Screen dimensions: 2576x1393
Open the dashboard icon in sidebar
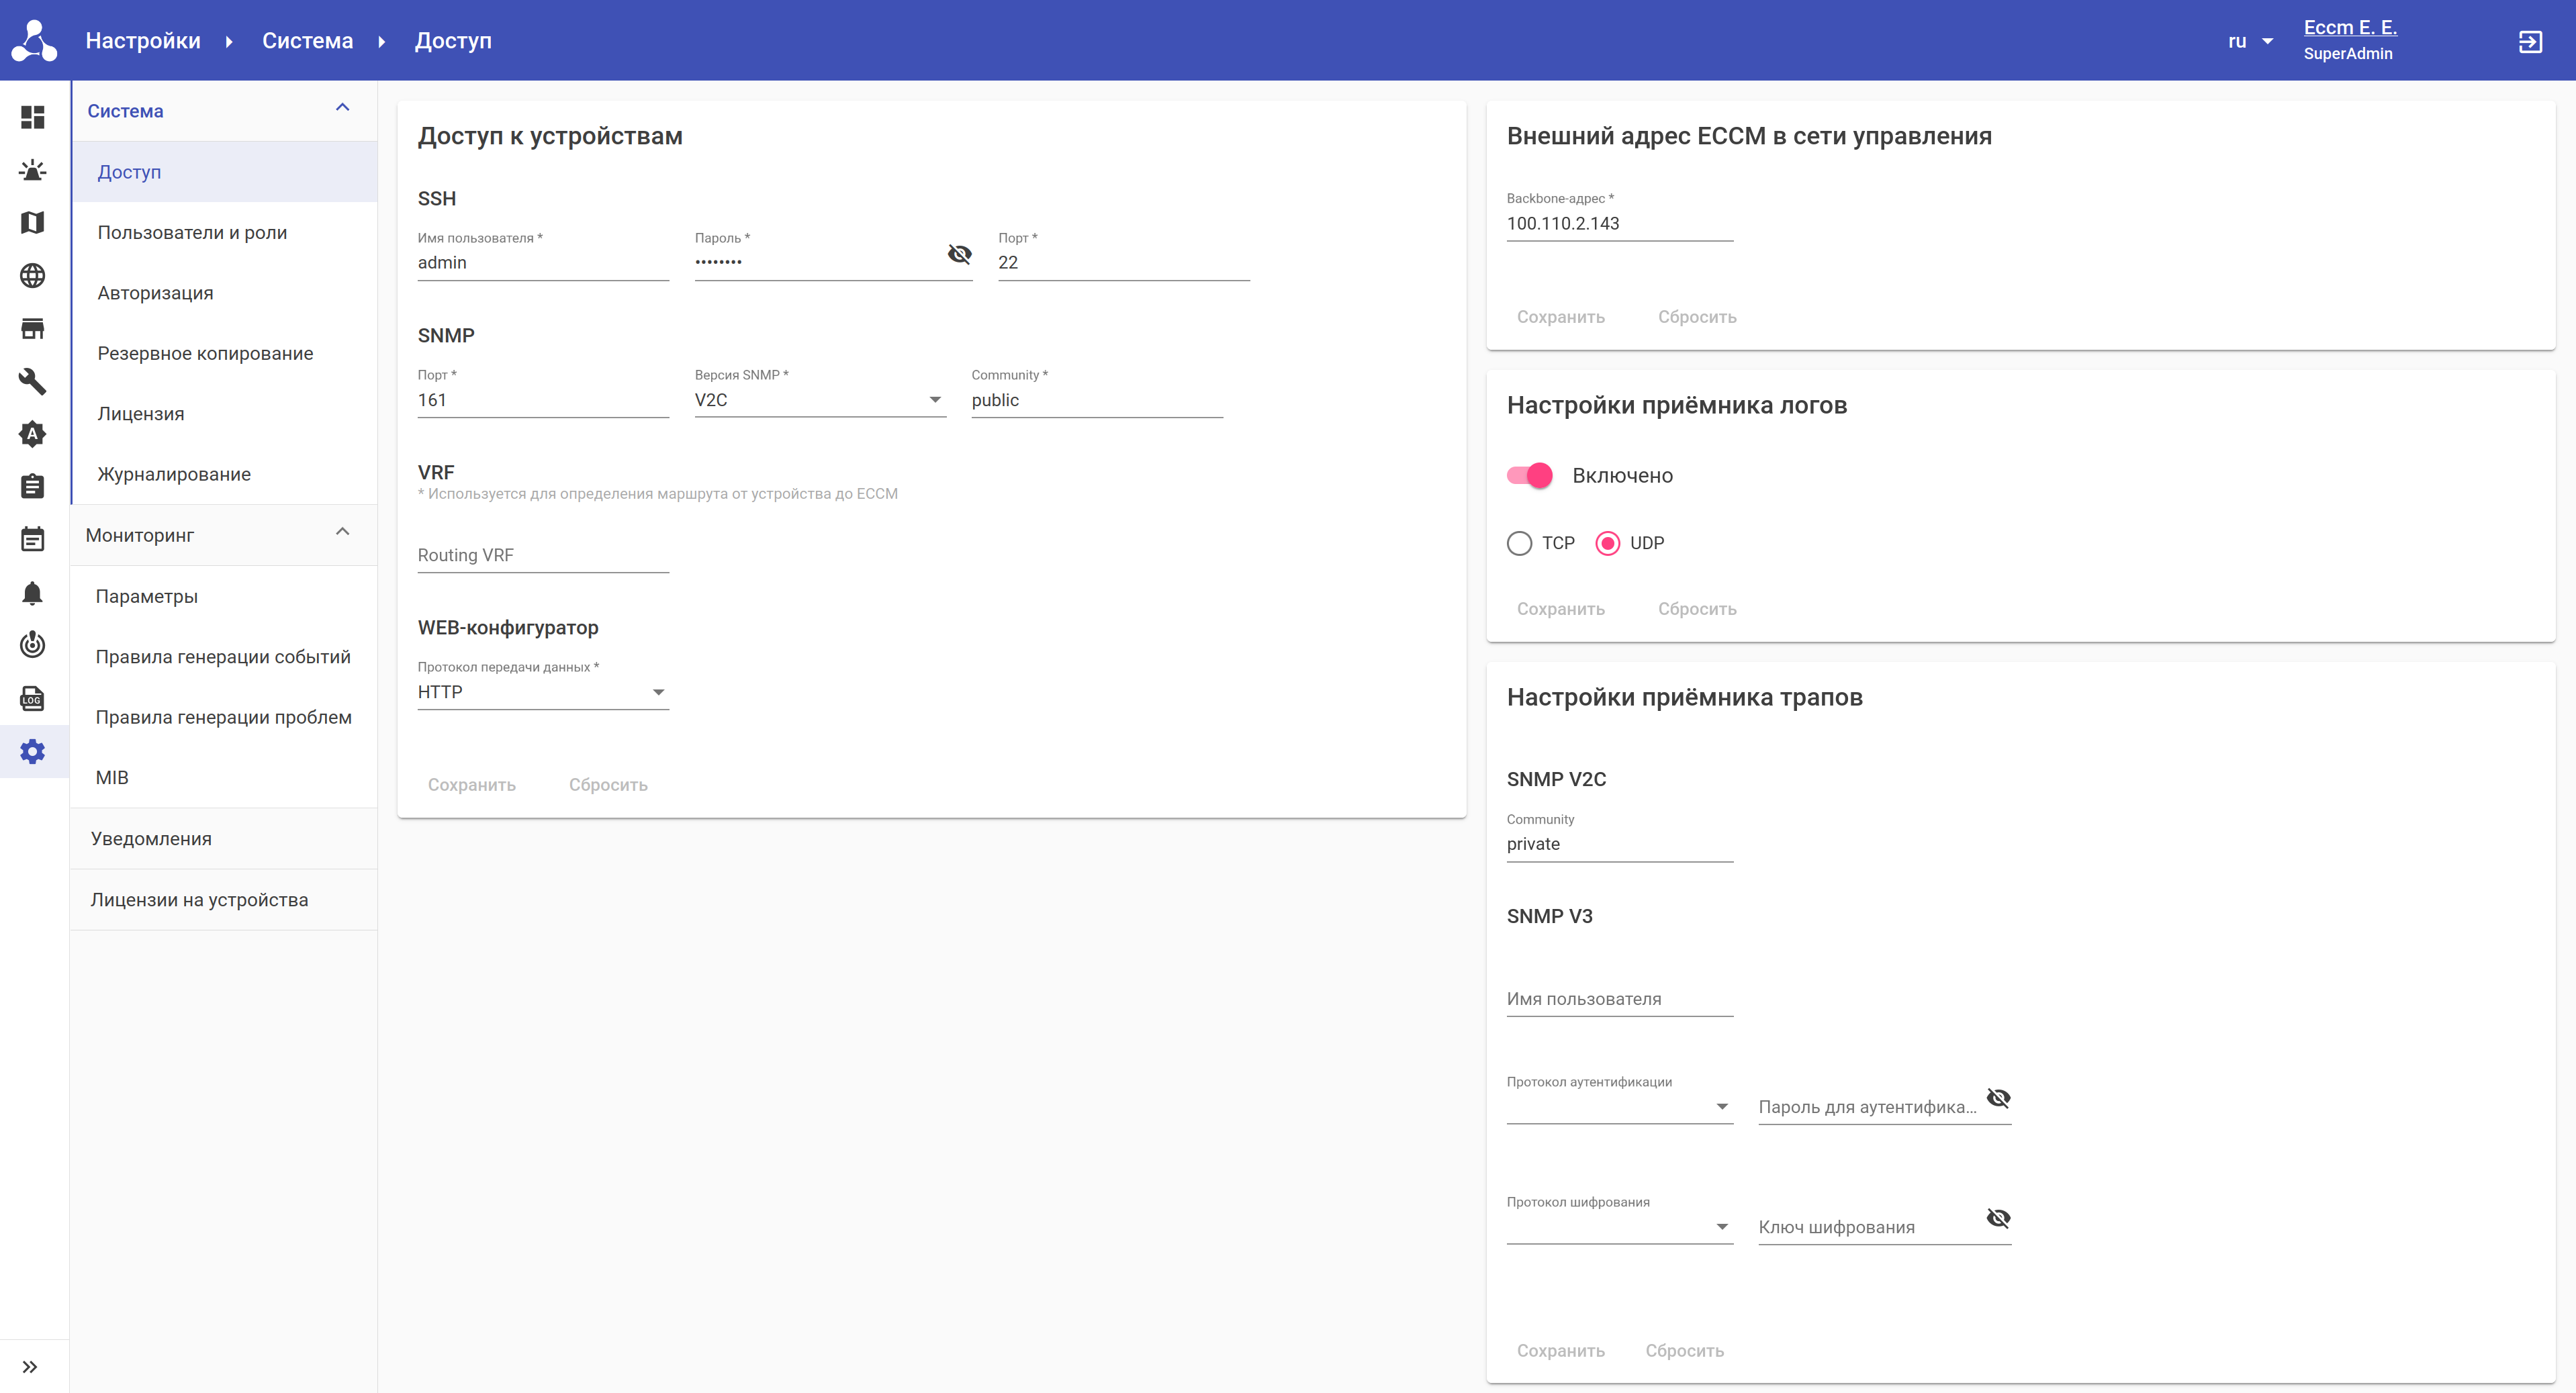[x=33, y=118]
